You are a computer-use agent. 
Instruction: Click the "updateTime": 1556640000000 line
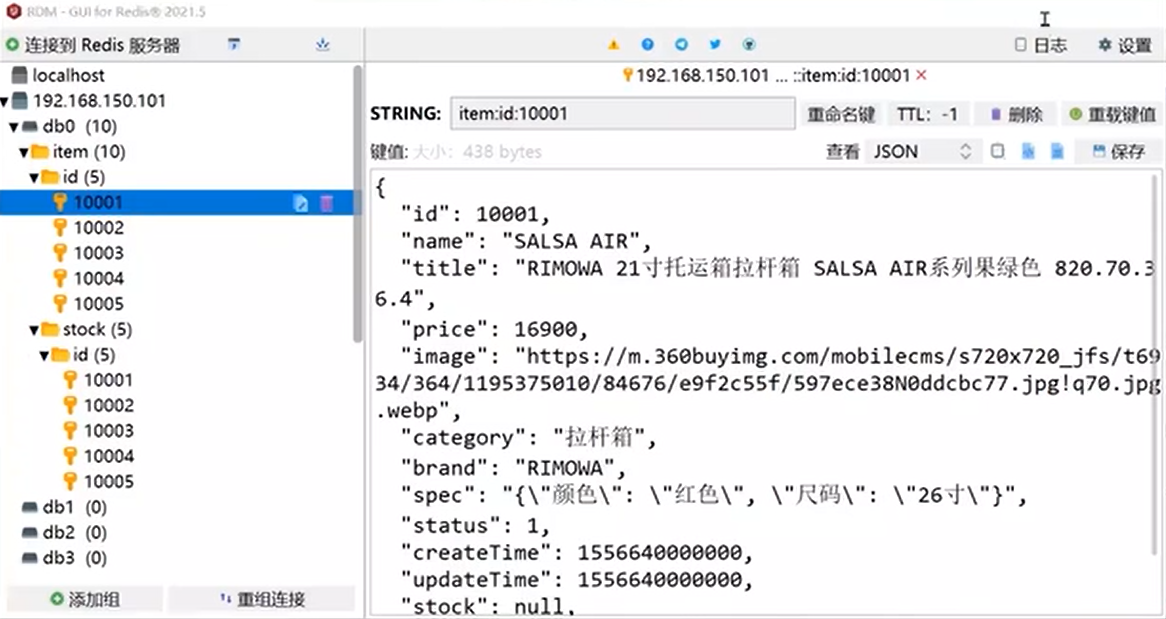577,580
